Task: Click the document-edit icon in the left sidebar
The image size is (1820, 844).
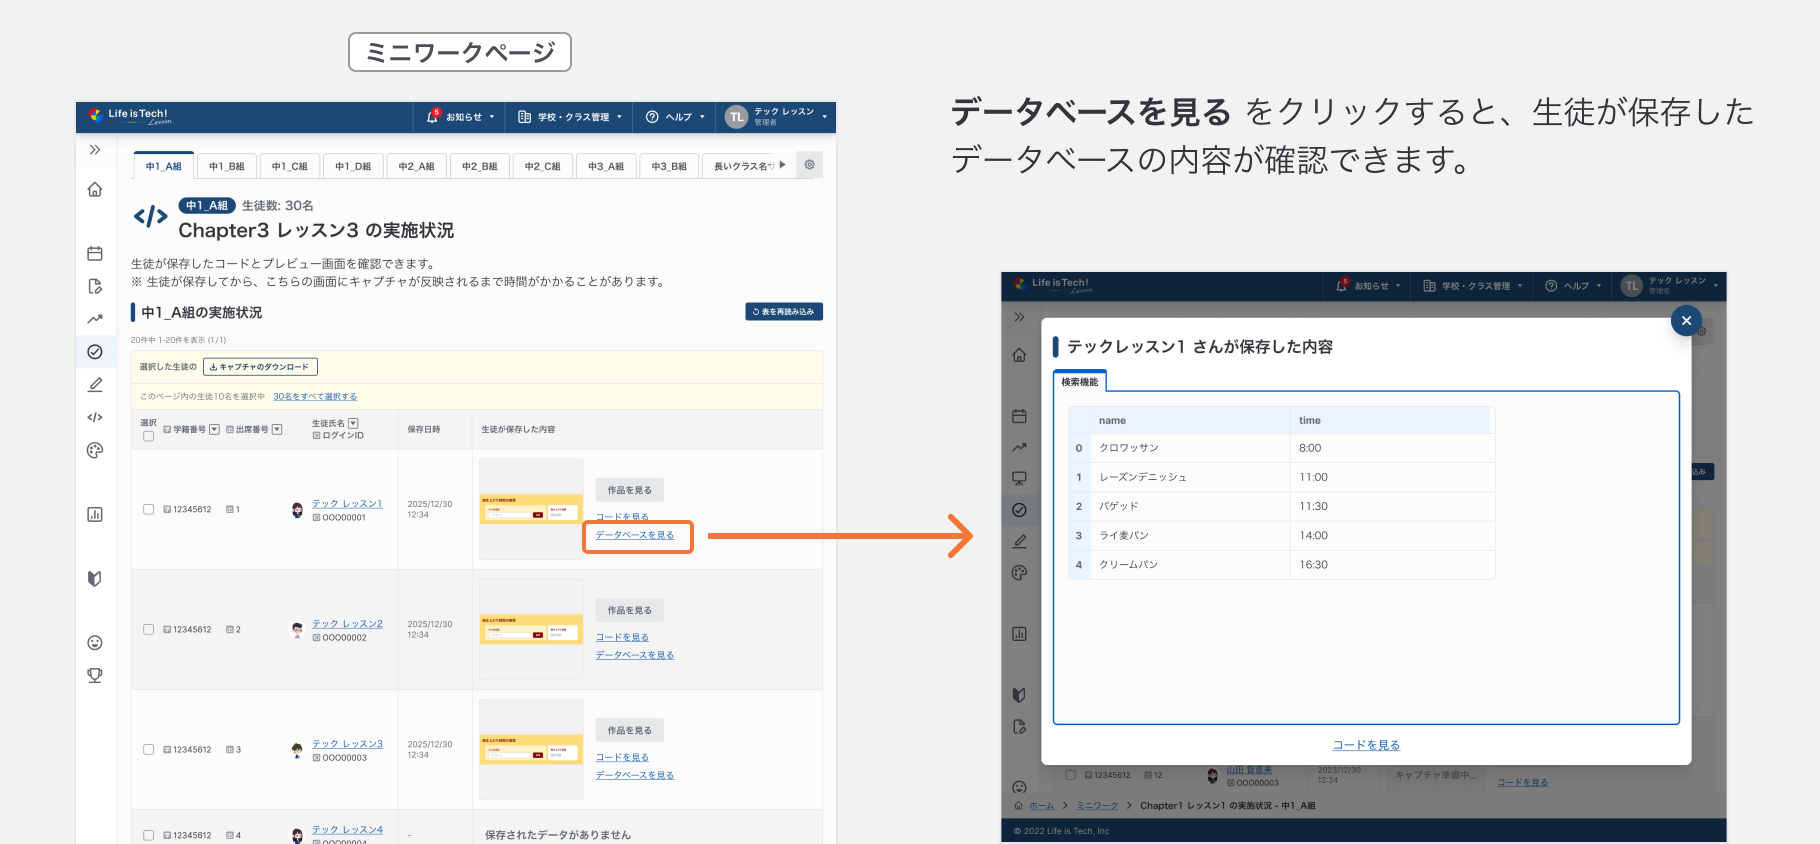Action: (x=95, y=286)
